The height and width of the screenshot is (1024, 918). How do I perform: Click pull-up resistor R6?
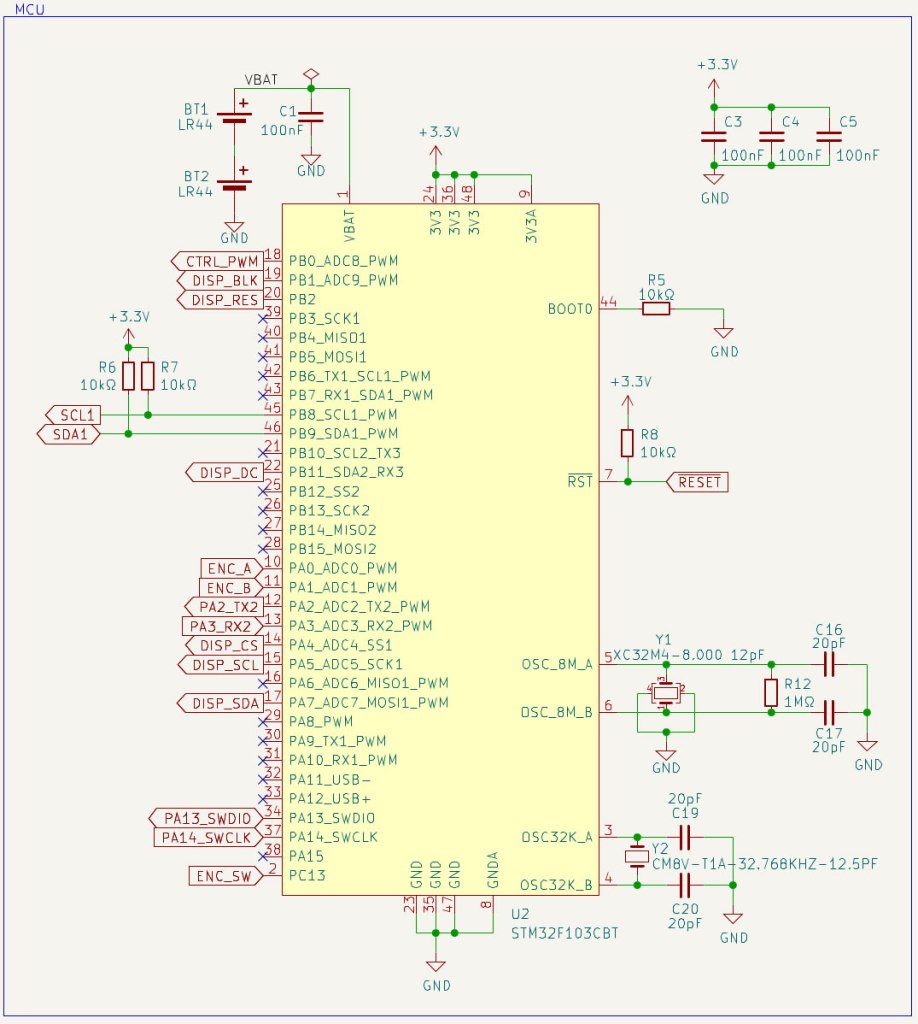tap(128, 376)
